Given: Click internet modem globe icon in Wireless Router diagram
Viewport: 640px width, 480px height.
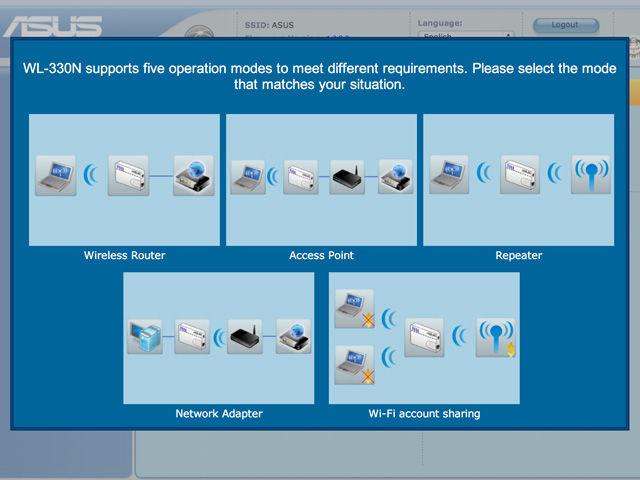Looking at the screenshot, I should click(x=194, y=176).
